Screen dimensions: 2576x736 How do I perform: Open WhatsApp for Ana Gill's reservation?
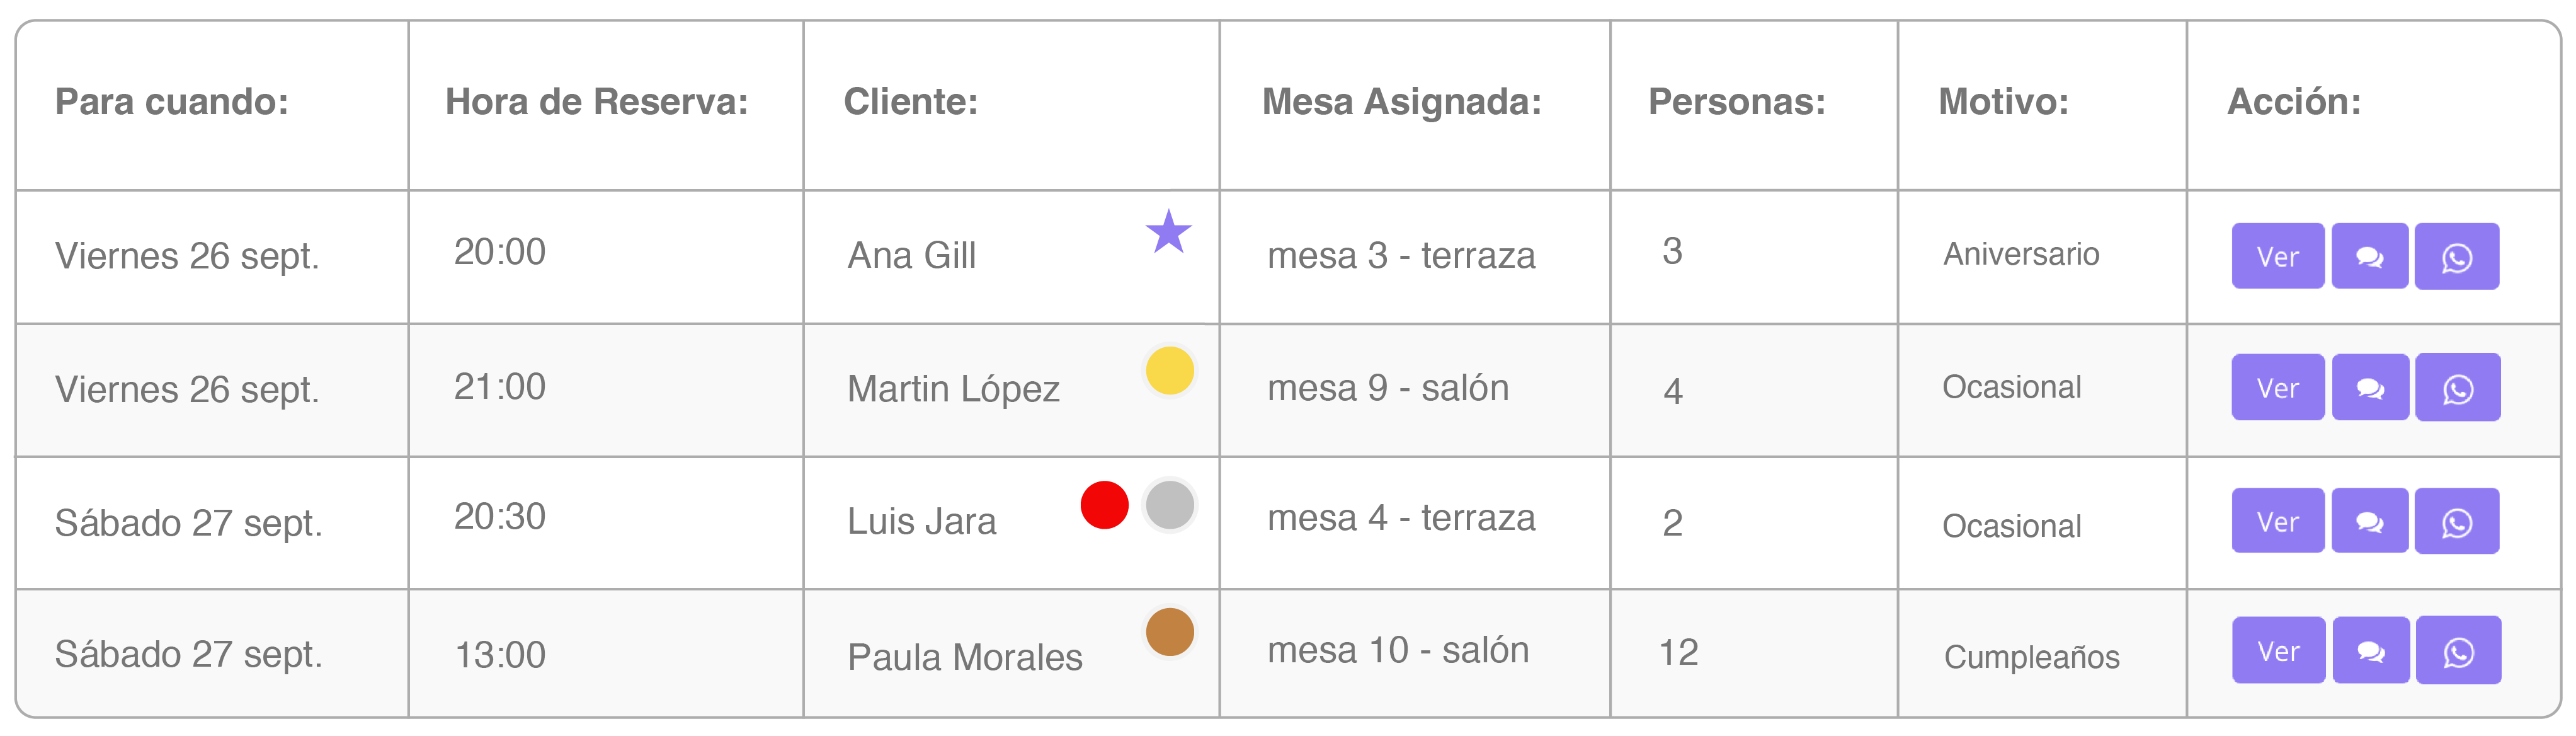click(x=2456, y=257)
